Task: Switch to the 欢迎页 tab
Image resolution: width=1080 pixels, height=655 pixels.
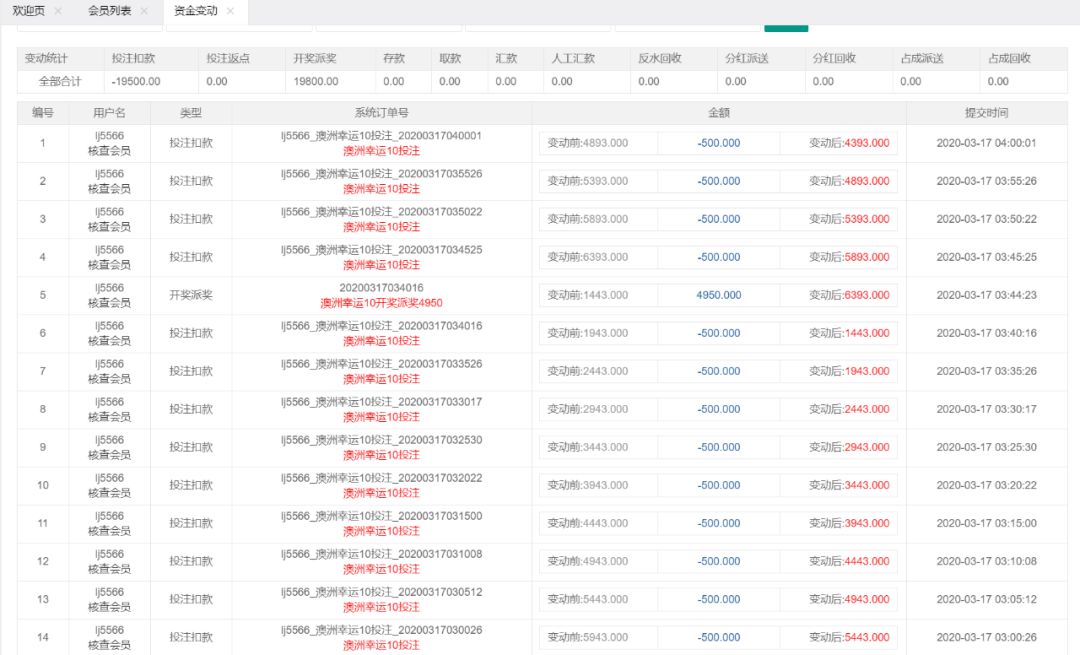Action: pos(28,11)
